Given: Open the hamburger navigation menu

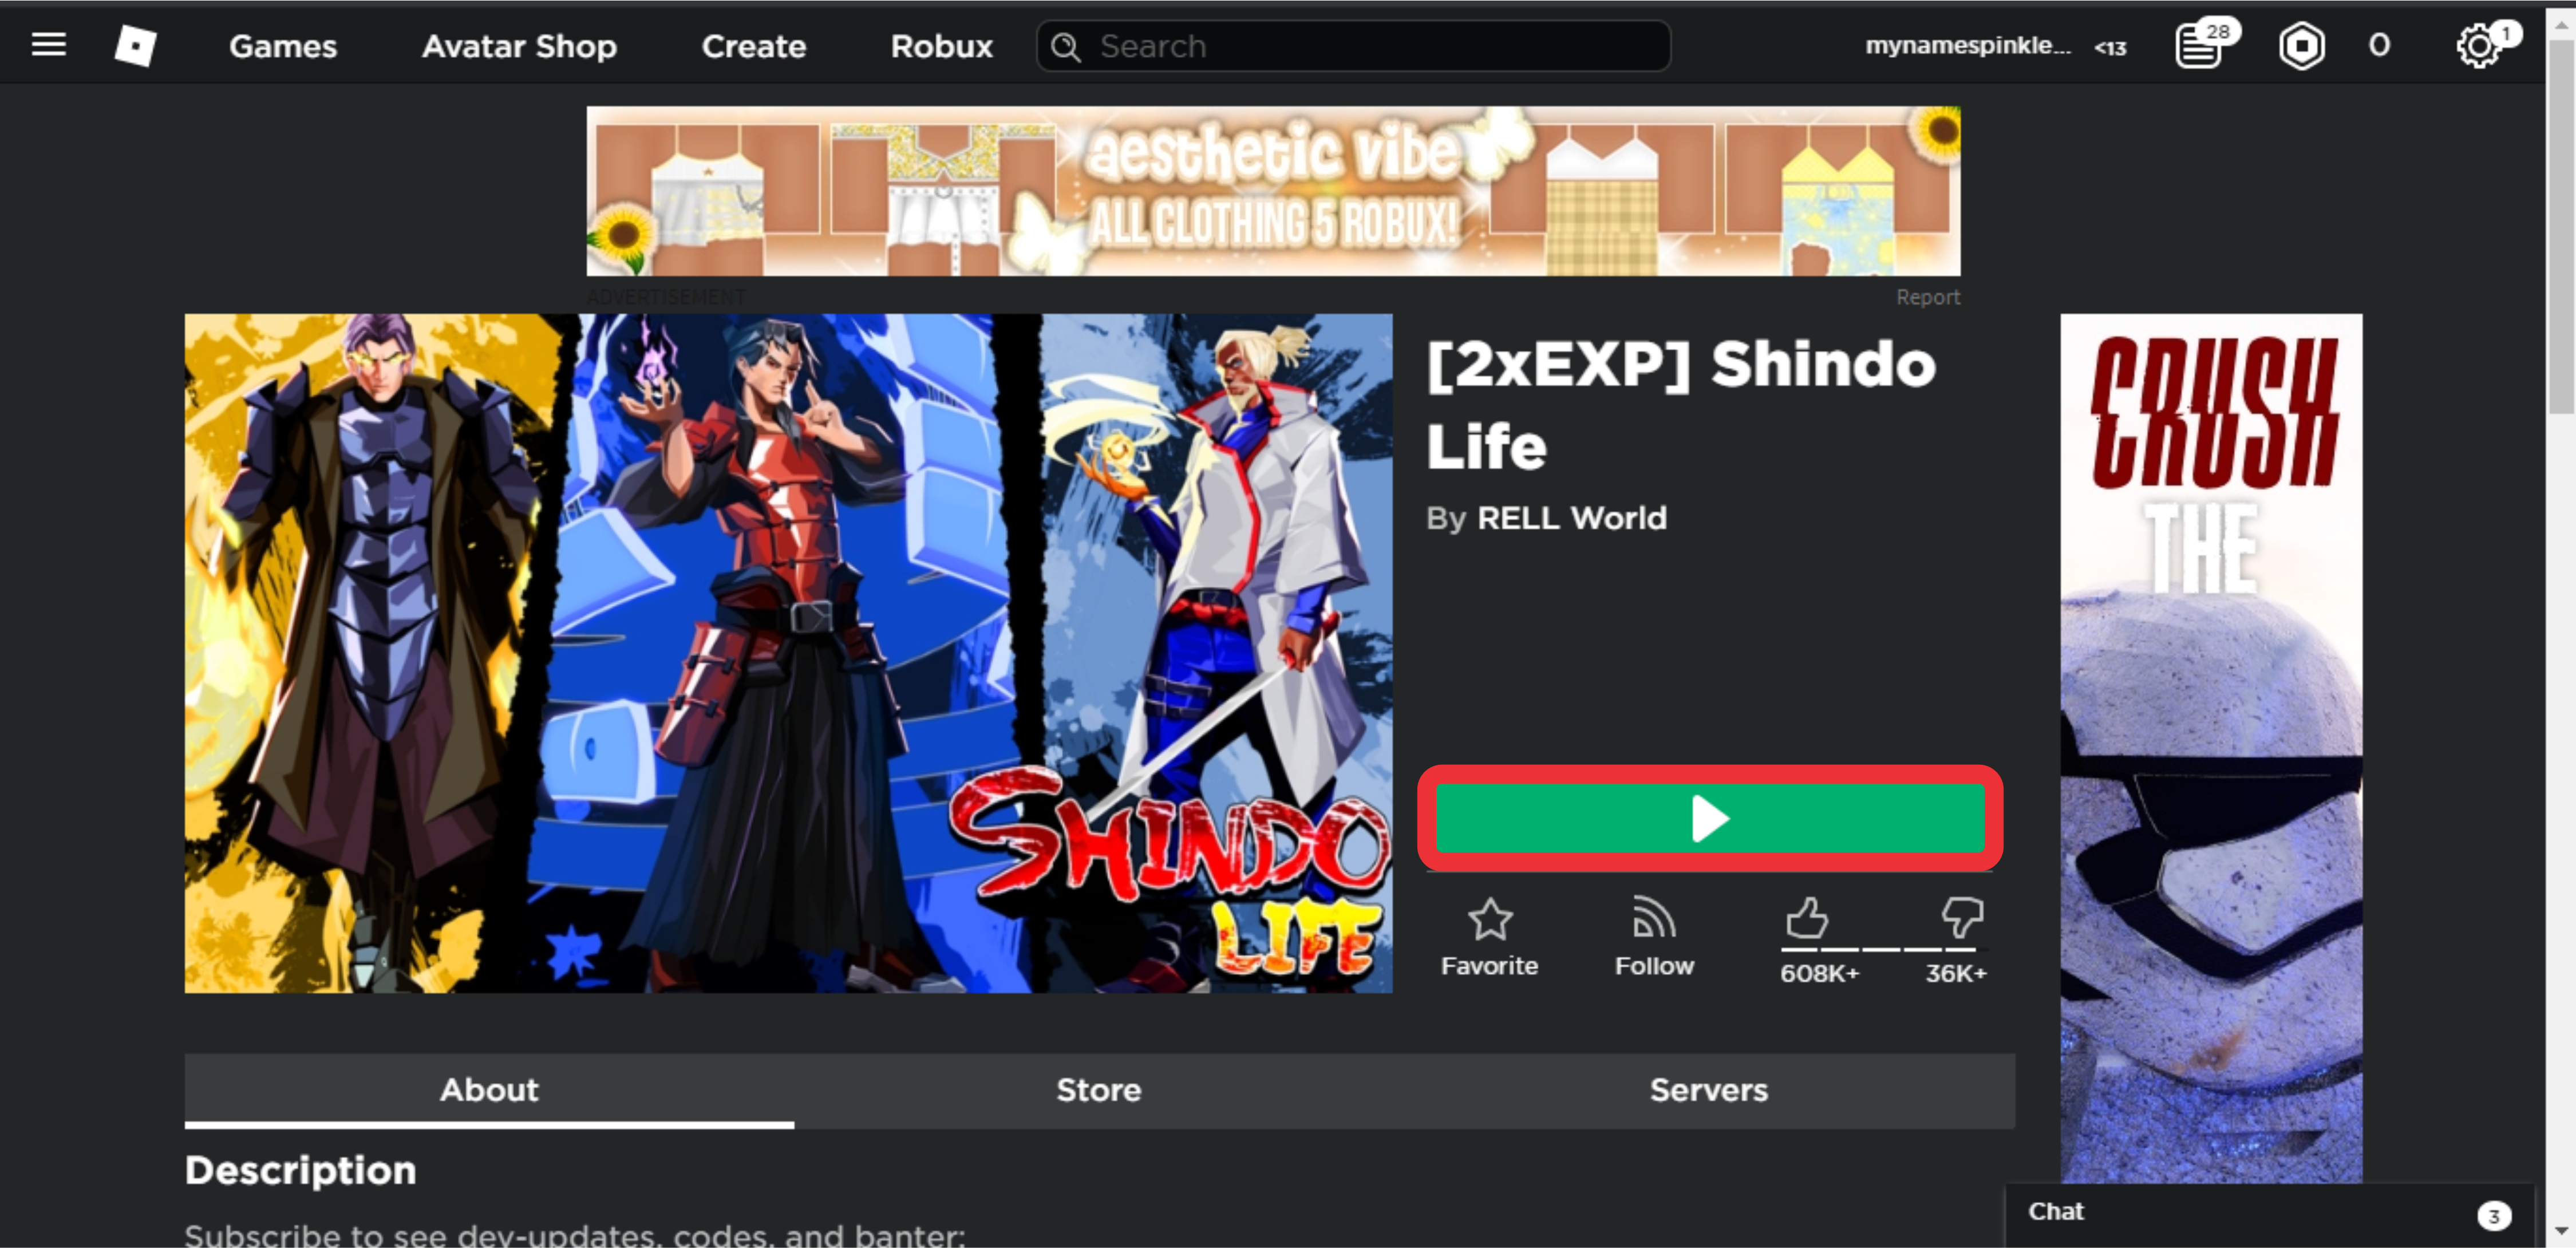Looking at the screenshot, I should pyautogui.click(x=48, y=45).
